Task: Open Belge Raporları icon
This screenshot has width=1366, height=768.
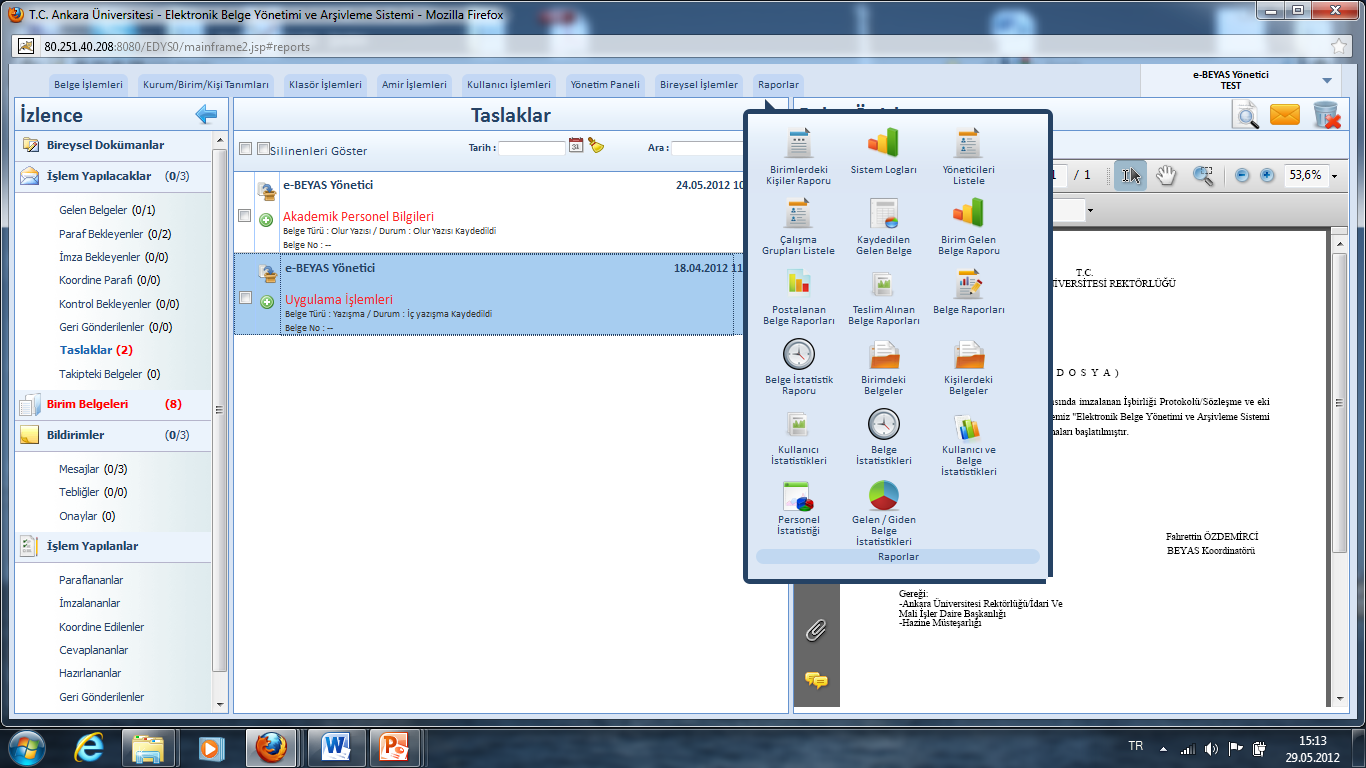Action: point(968,284)
